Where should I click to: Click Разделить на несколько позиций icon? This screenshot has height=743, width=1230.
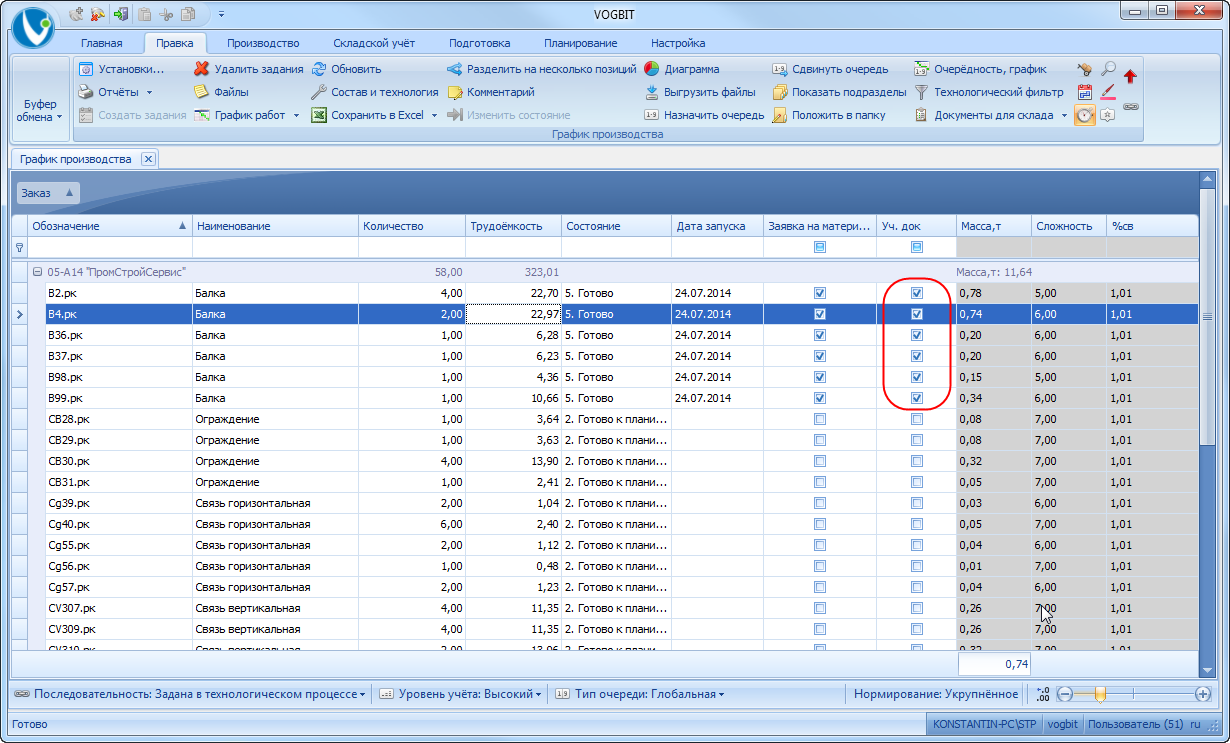click(x=454, y=69)
